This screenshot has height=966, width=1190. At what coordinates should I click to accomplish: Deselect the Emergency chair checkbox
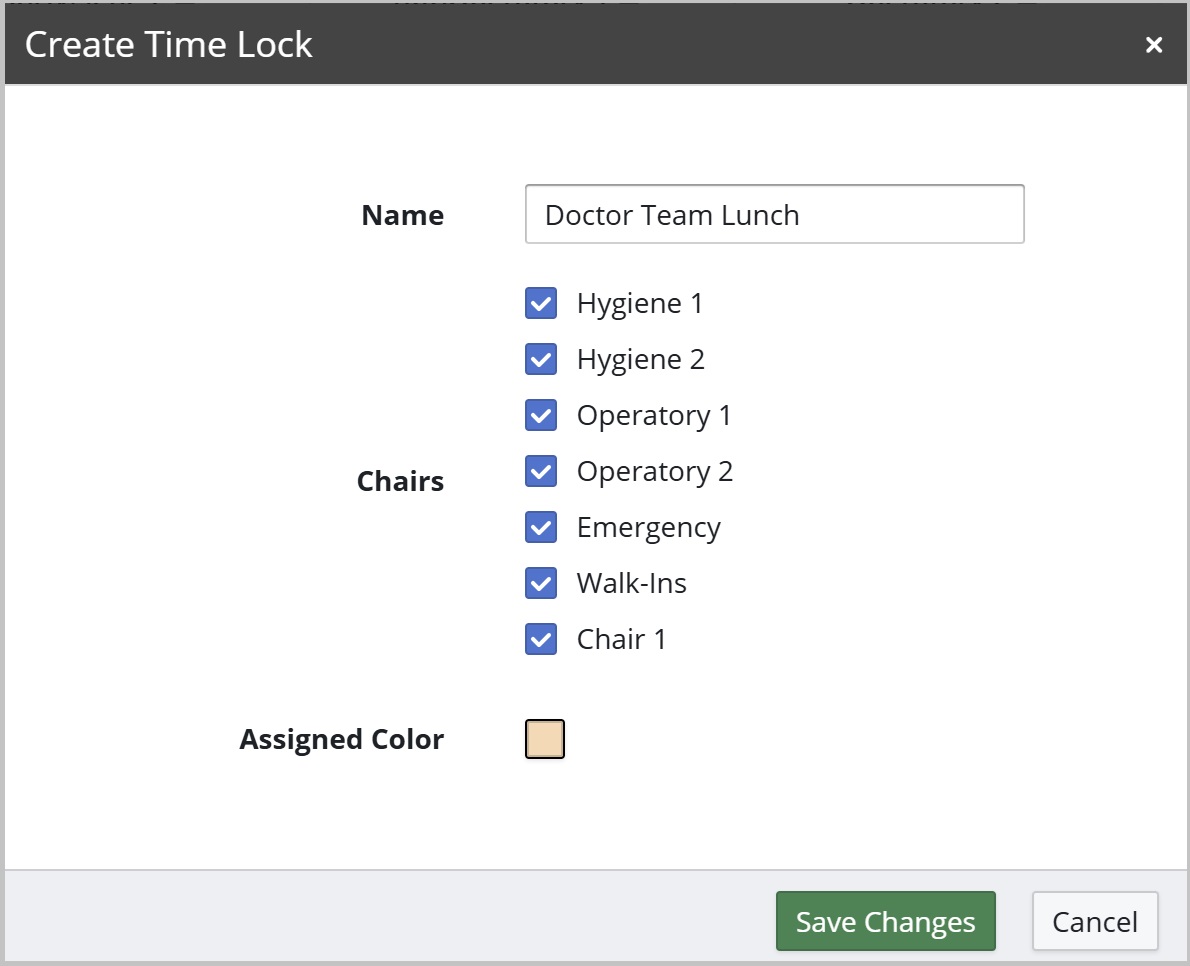[541, 527]
